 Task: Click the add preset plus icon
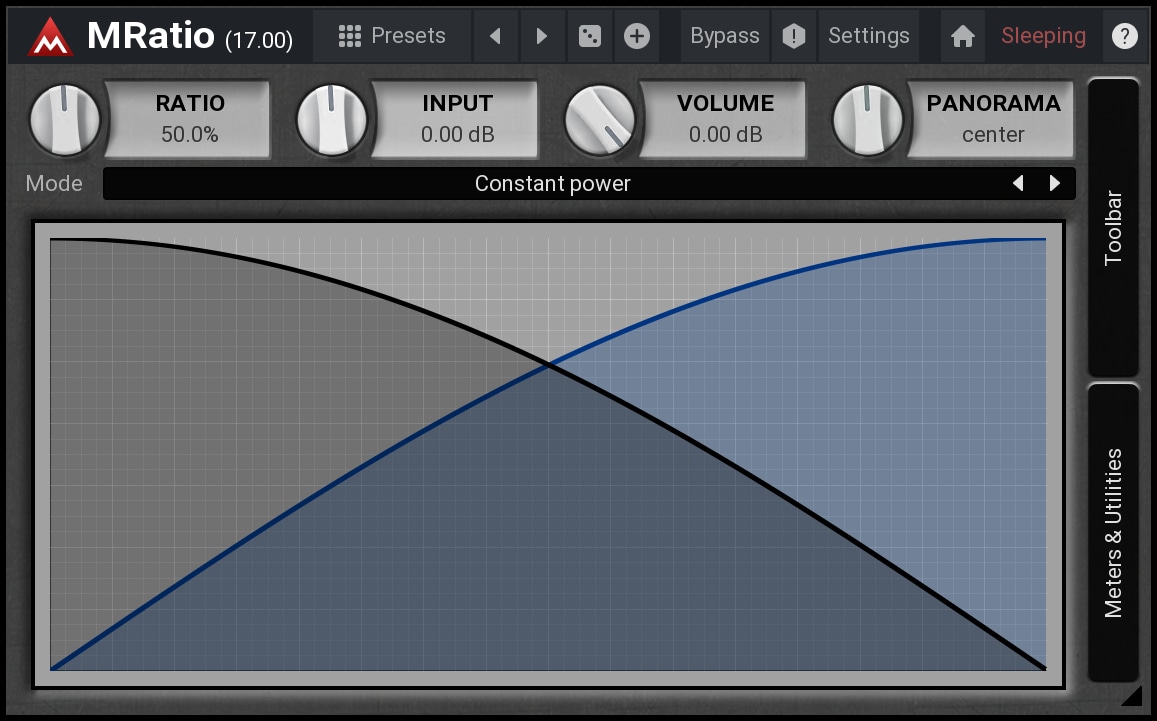click(x=637, y=37)
